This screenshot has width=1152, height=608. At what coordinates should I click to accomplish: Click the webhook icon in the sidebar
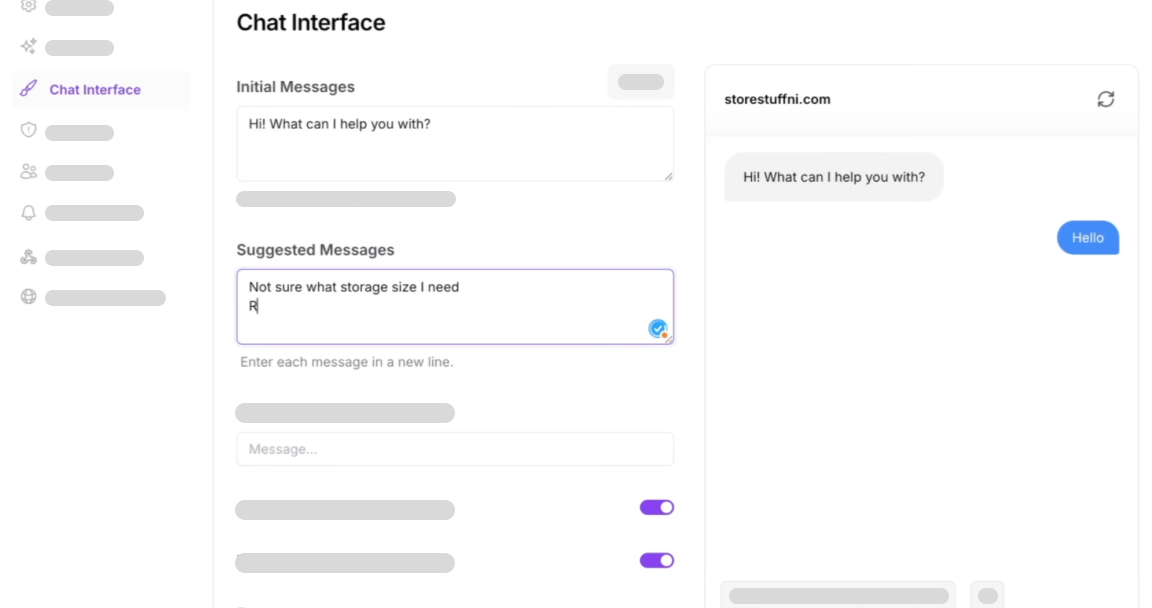28,257
